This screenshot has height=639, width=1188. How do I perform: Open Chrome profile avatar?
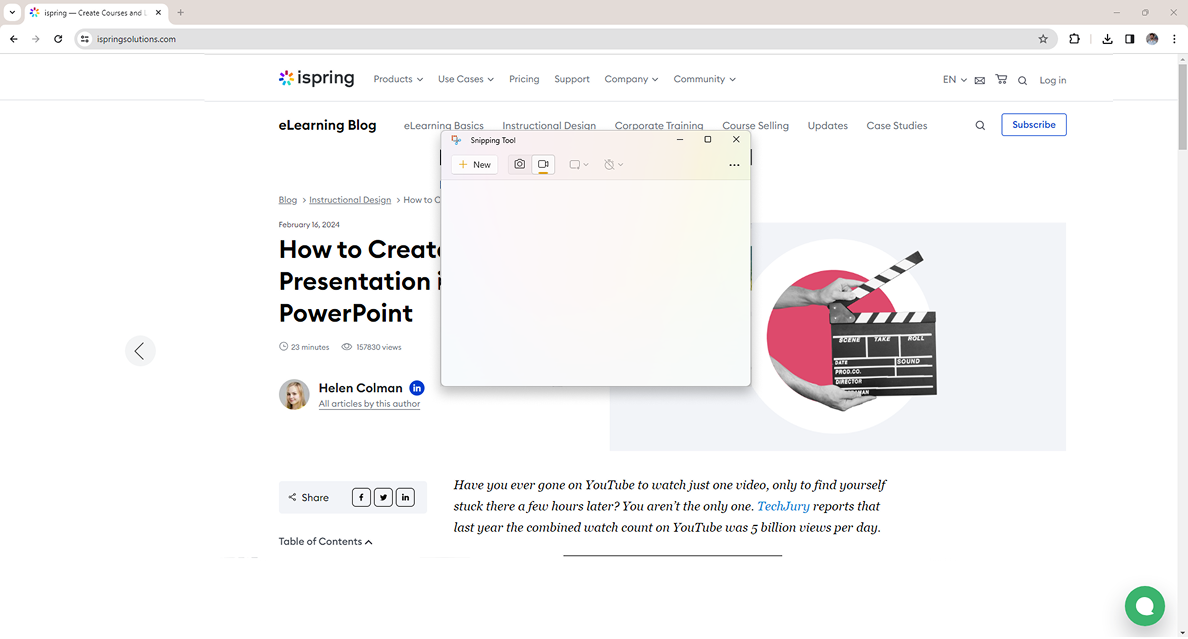tap(1152, 39)
